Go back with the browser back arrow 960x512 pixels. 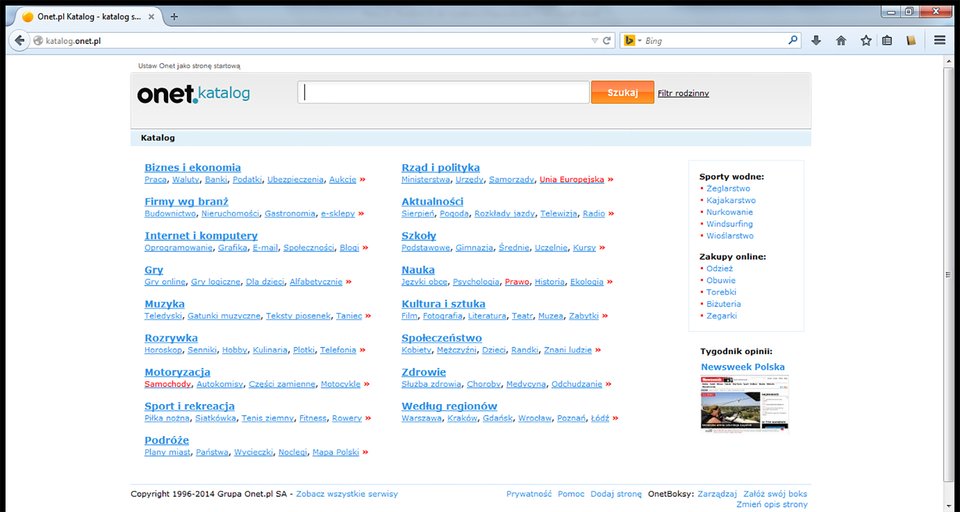click(20, 40)
